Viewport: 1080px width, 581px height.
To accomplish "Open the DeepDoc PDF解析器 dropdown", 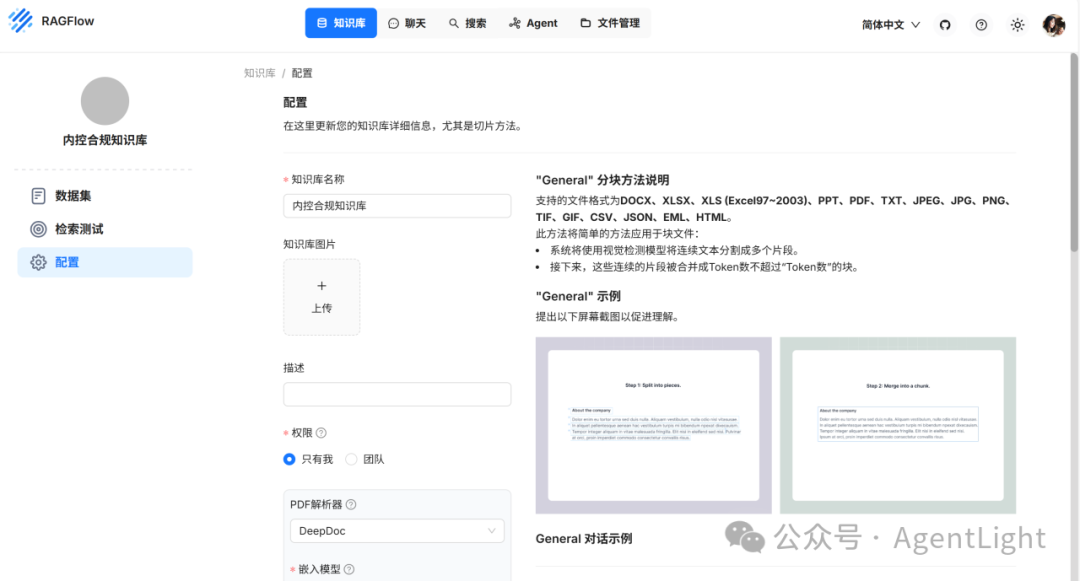I will (x=396, y=531).
